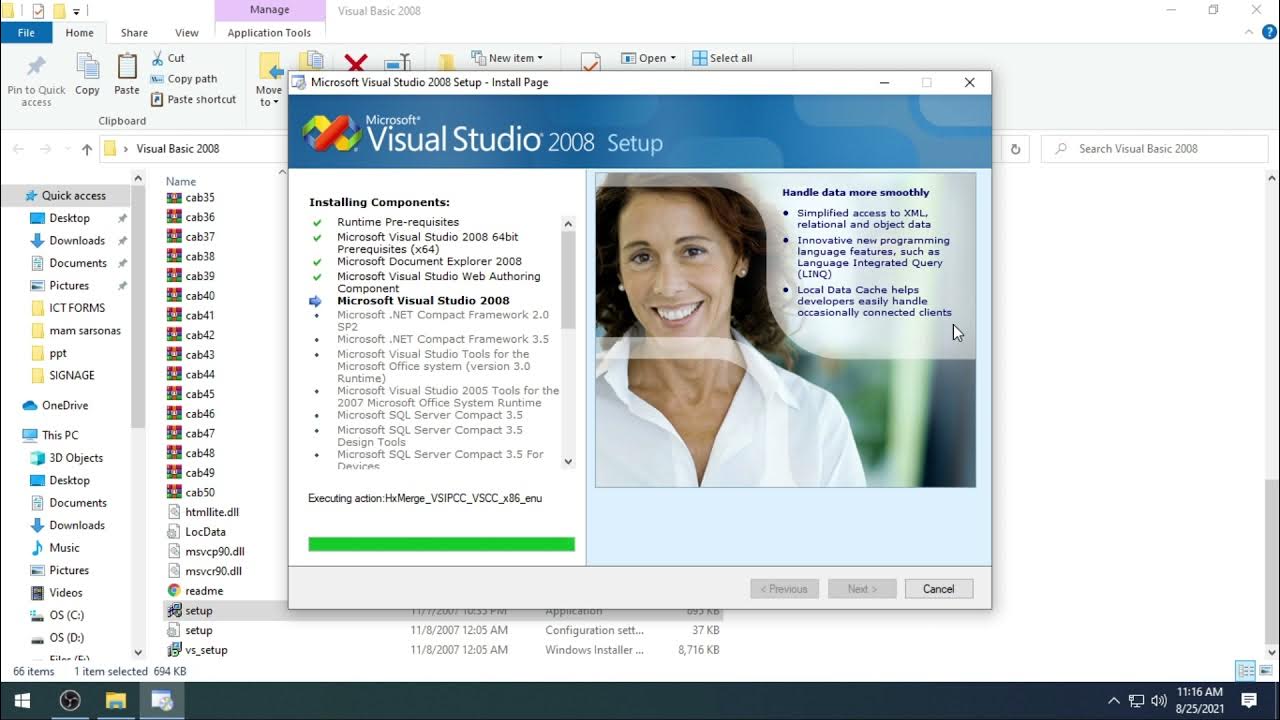
Task: Switch to the Share ribbon tab
Action: 134,32
